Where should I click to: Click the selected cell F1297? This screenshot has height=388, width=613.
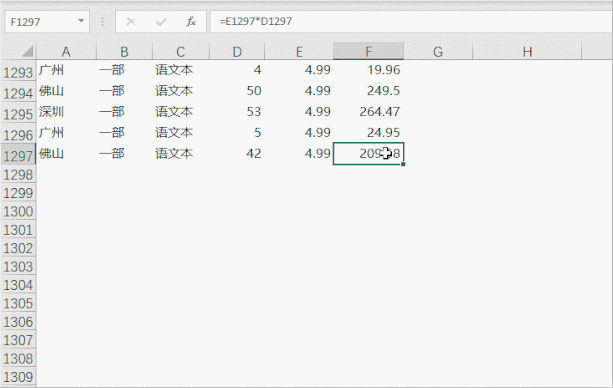pyautogui.click(x=368, y=153)
